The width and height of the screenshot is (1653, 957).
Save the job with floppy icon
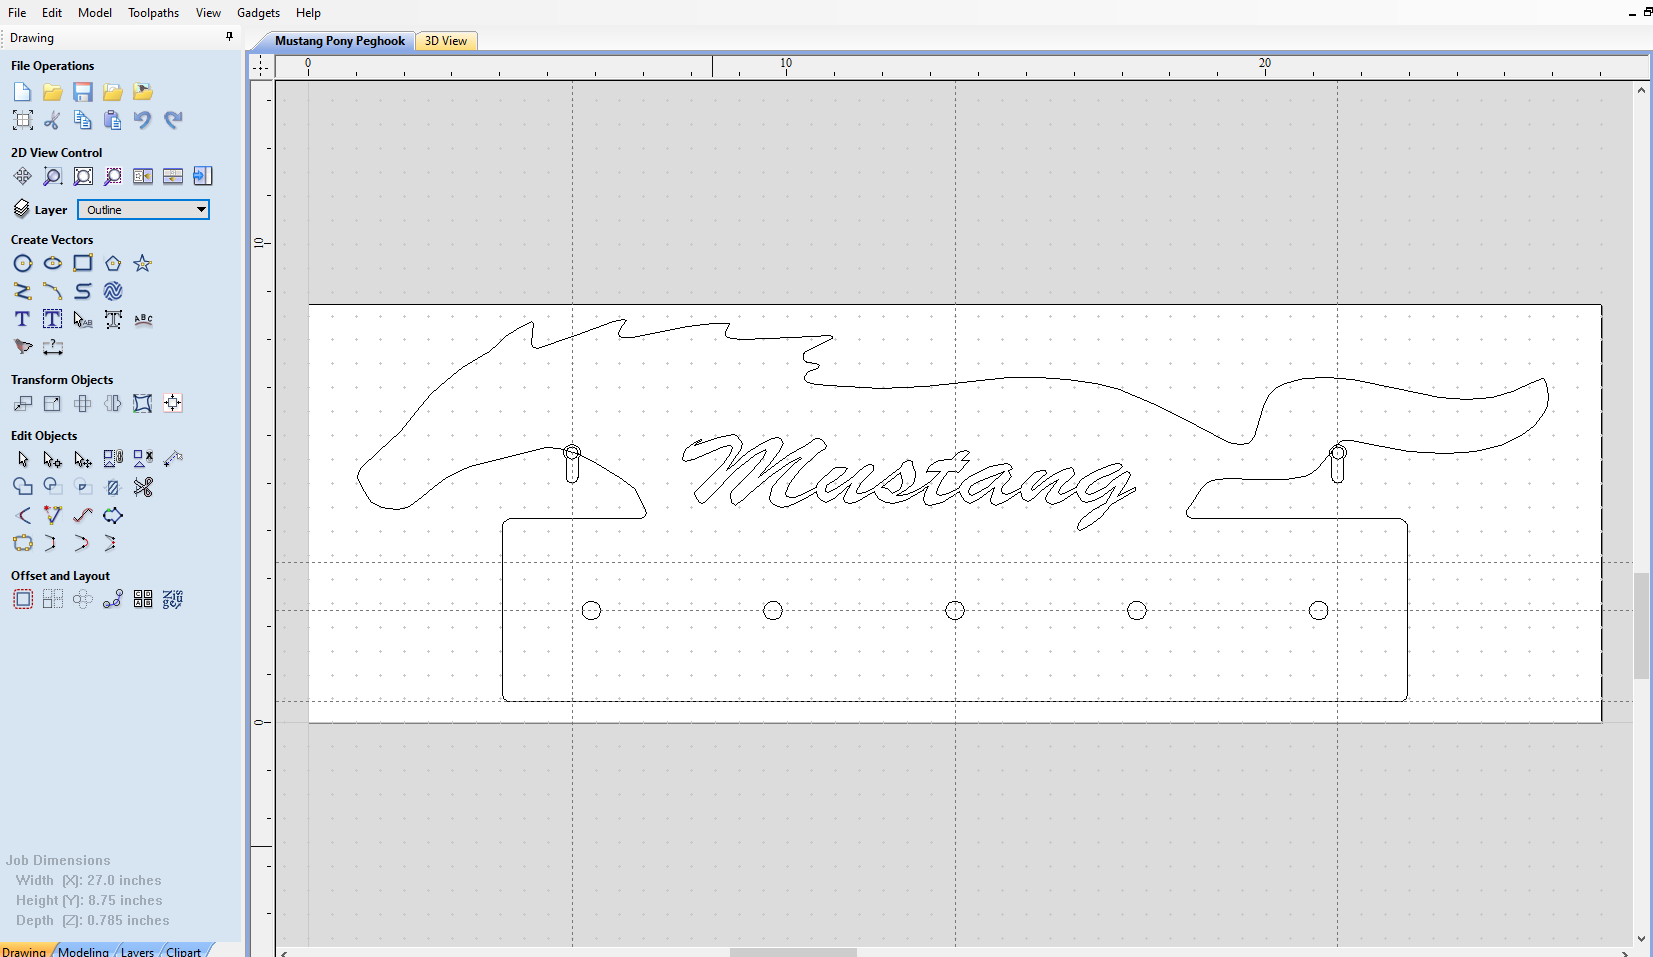83,92
